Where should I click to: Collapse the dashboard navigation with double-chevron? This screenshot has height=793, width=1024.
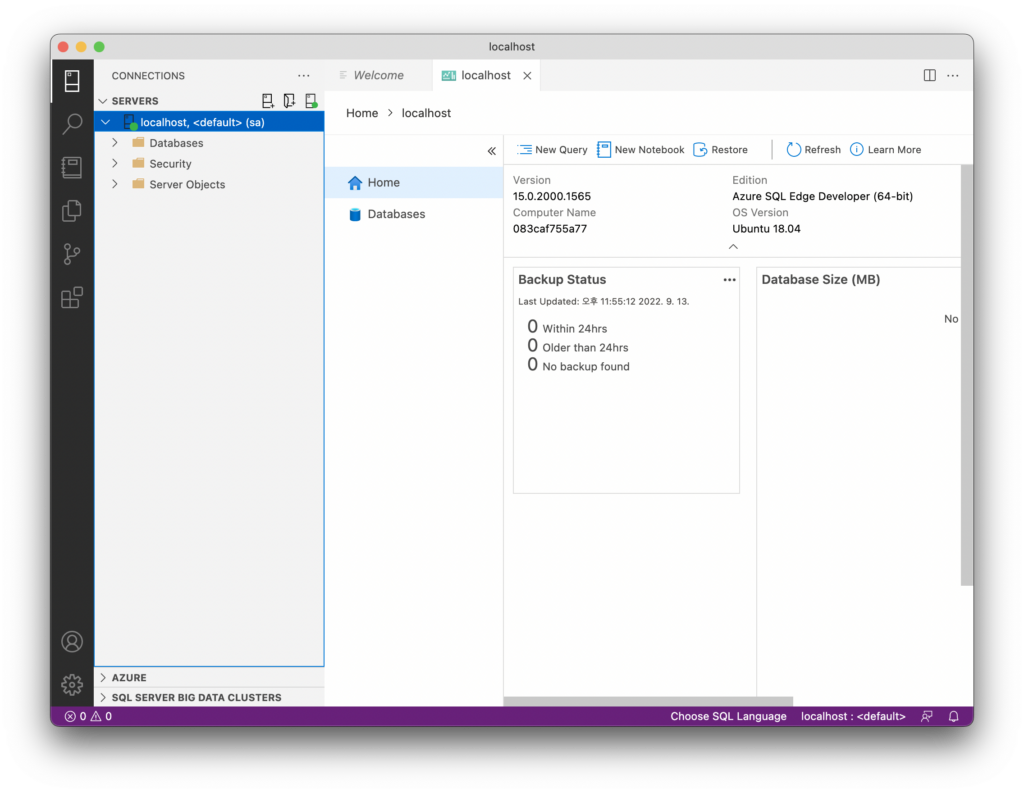click(491, 151)
